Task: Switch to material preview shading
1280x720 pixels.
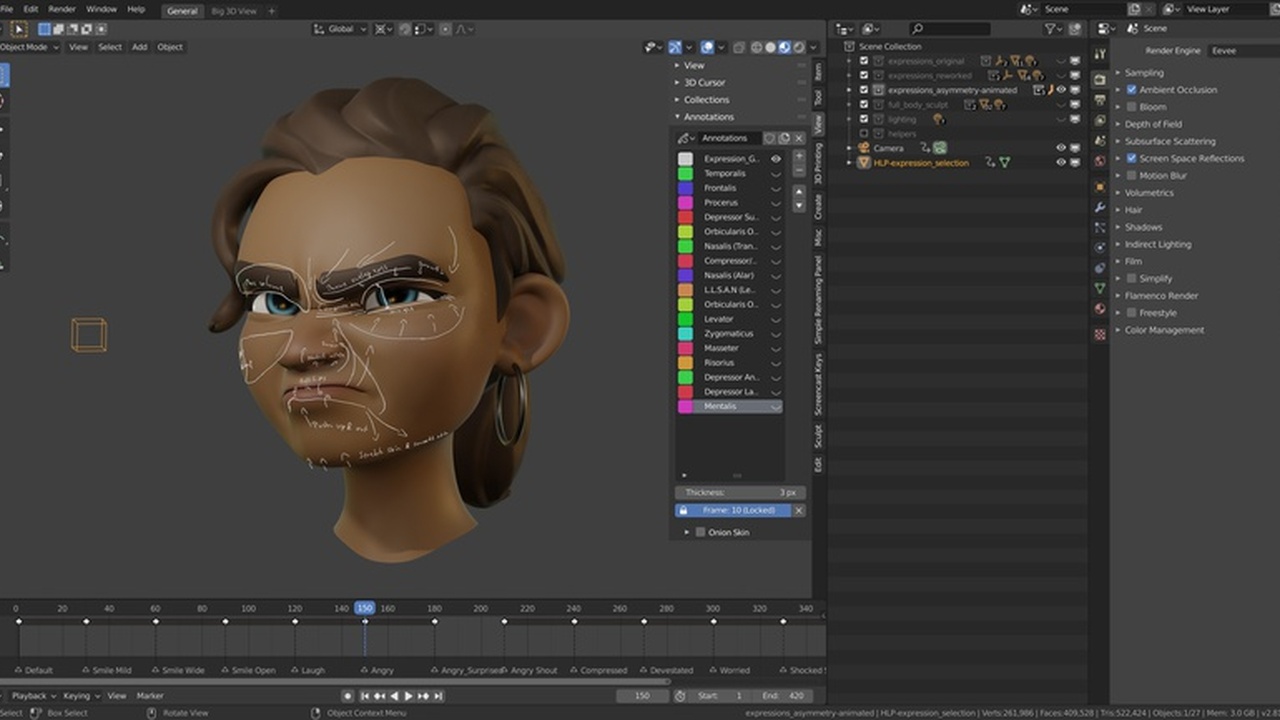Action: pos(785,46)
